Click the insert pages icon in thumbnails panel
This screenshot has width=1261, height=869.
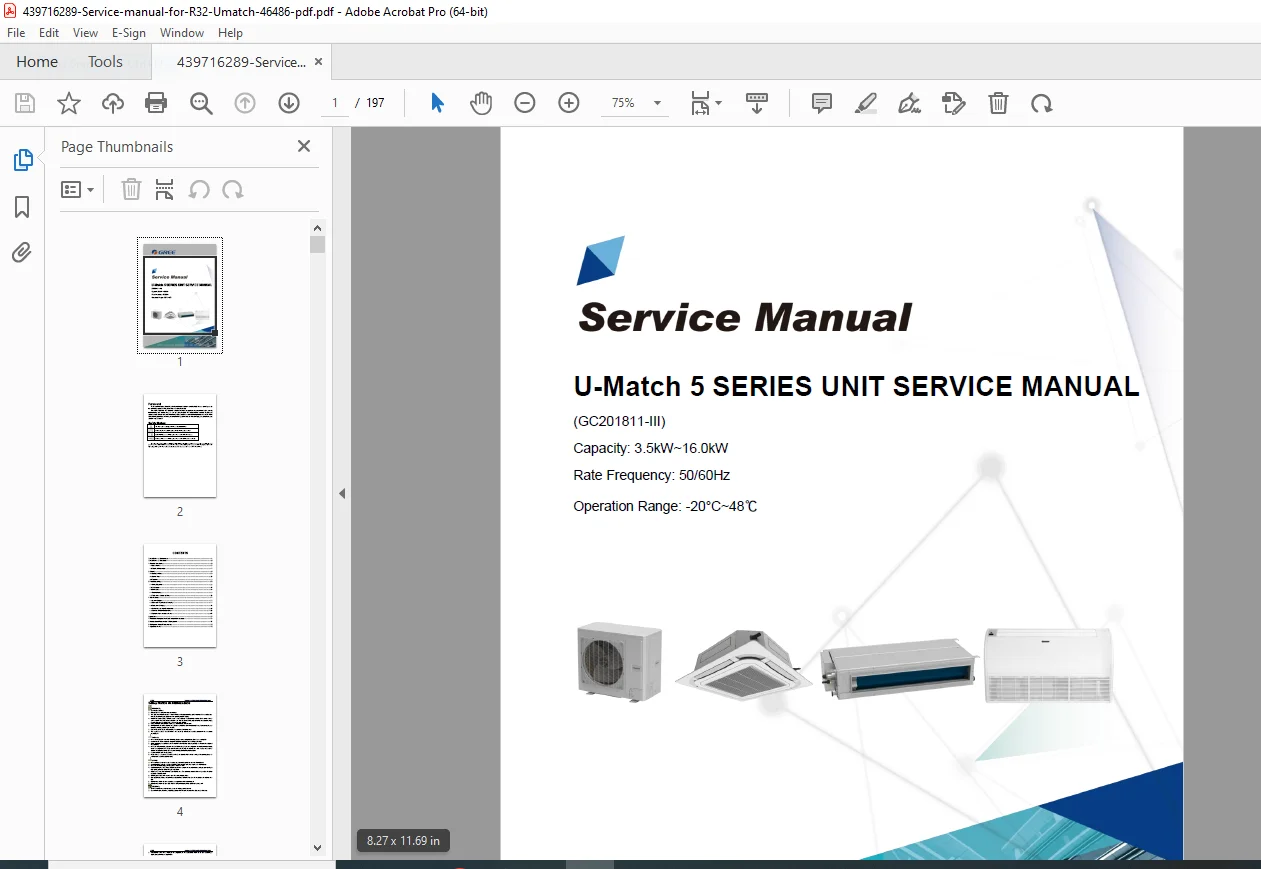(x=165, y=189)
